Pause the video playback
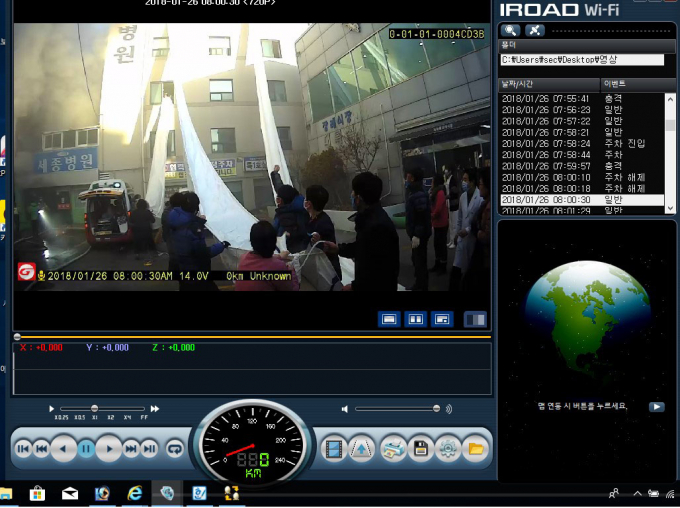This screenshot has width=680, height=508. pyautogui.click(x=86, y=449)
